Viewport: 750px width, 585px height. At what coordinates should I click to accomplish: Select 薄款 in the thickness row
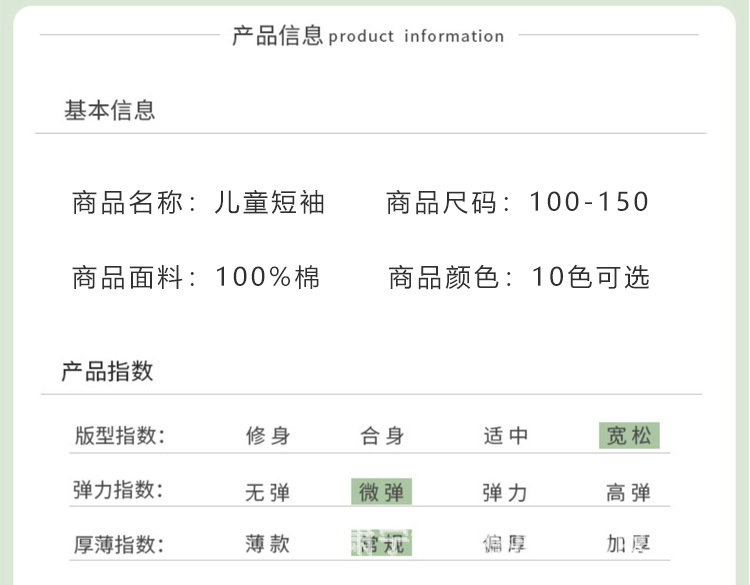(268, 545)
